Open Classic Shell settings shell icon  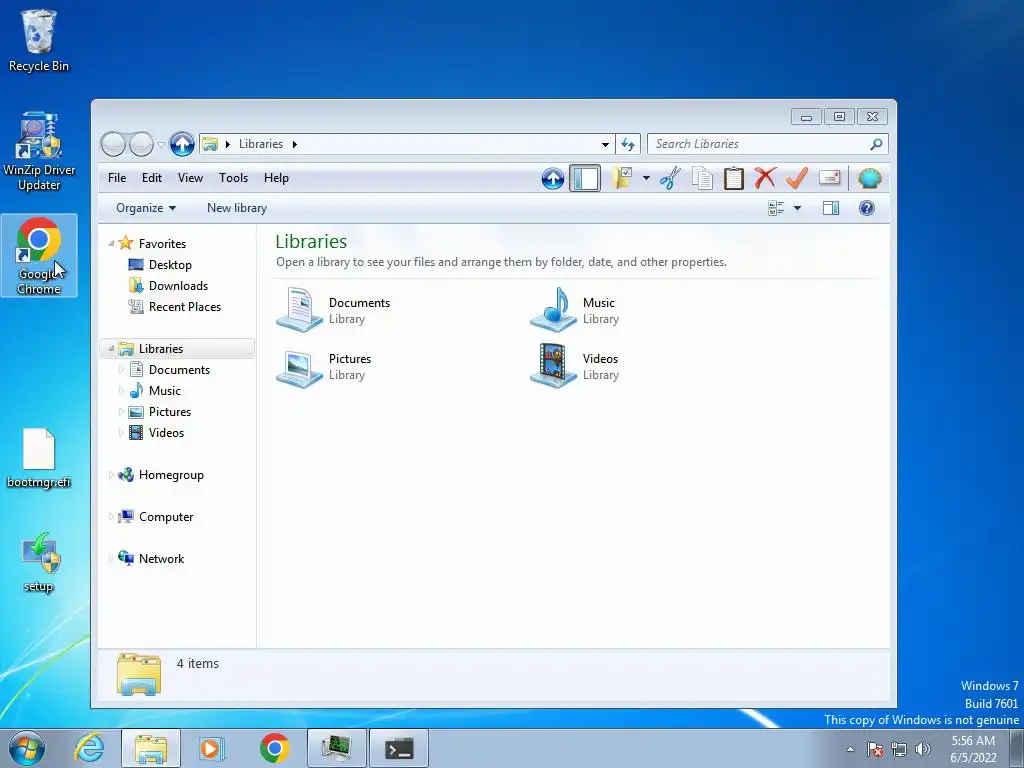[x=869, y=178]
